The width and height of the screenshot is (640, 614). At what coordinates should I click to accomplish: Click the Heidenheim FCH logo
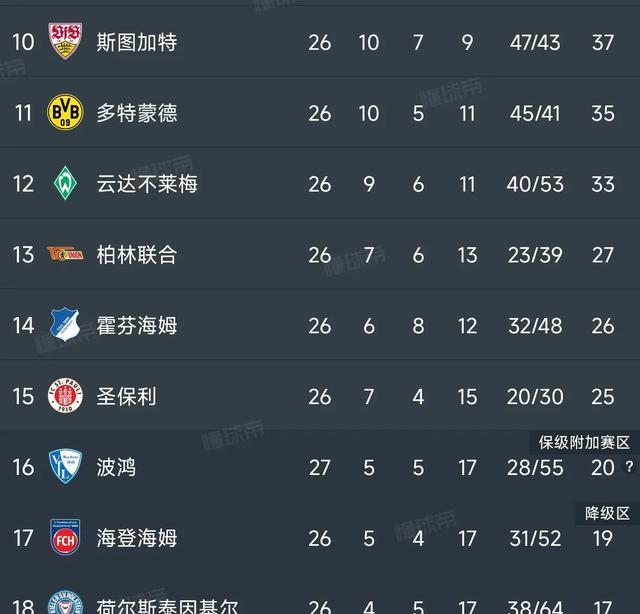(x=66, y=538)
